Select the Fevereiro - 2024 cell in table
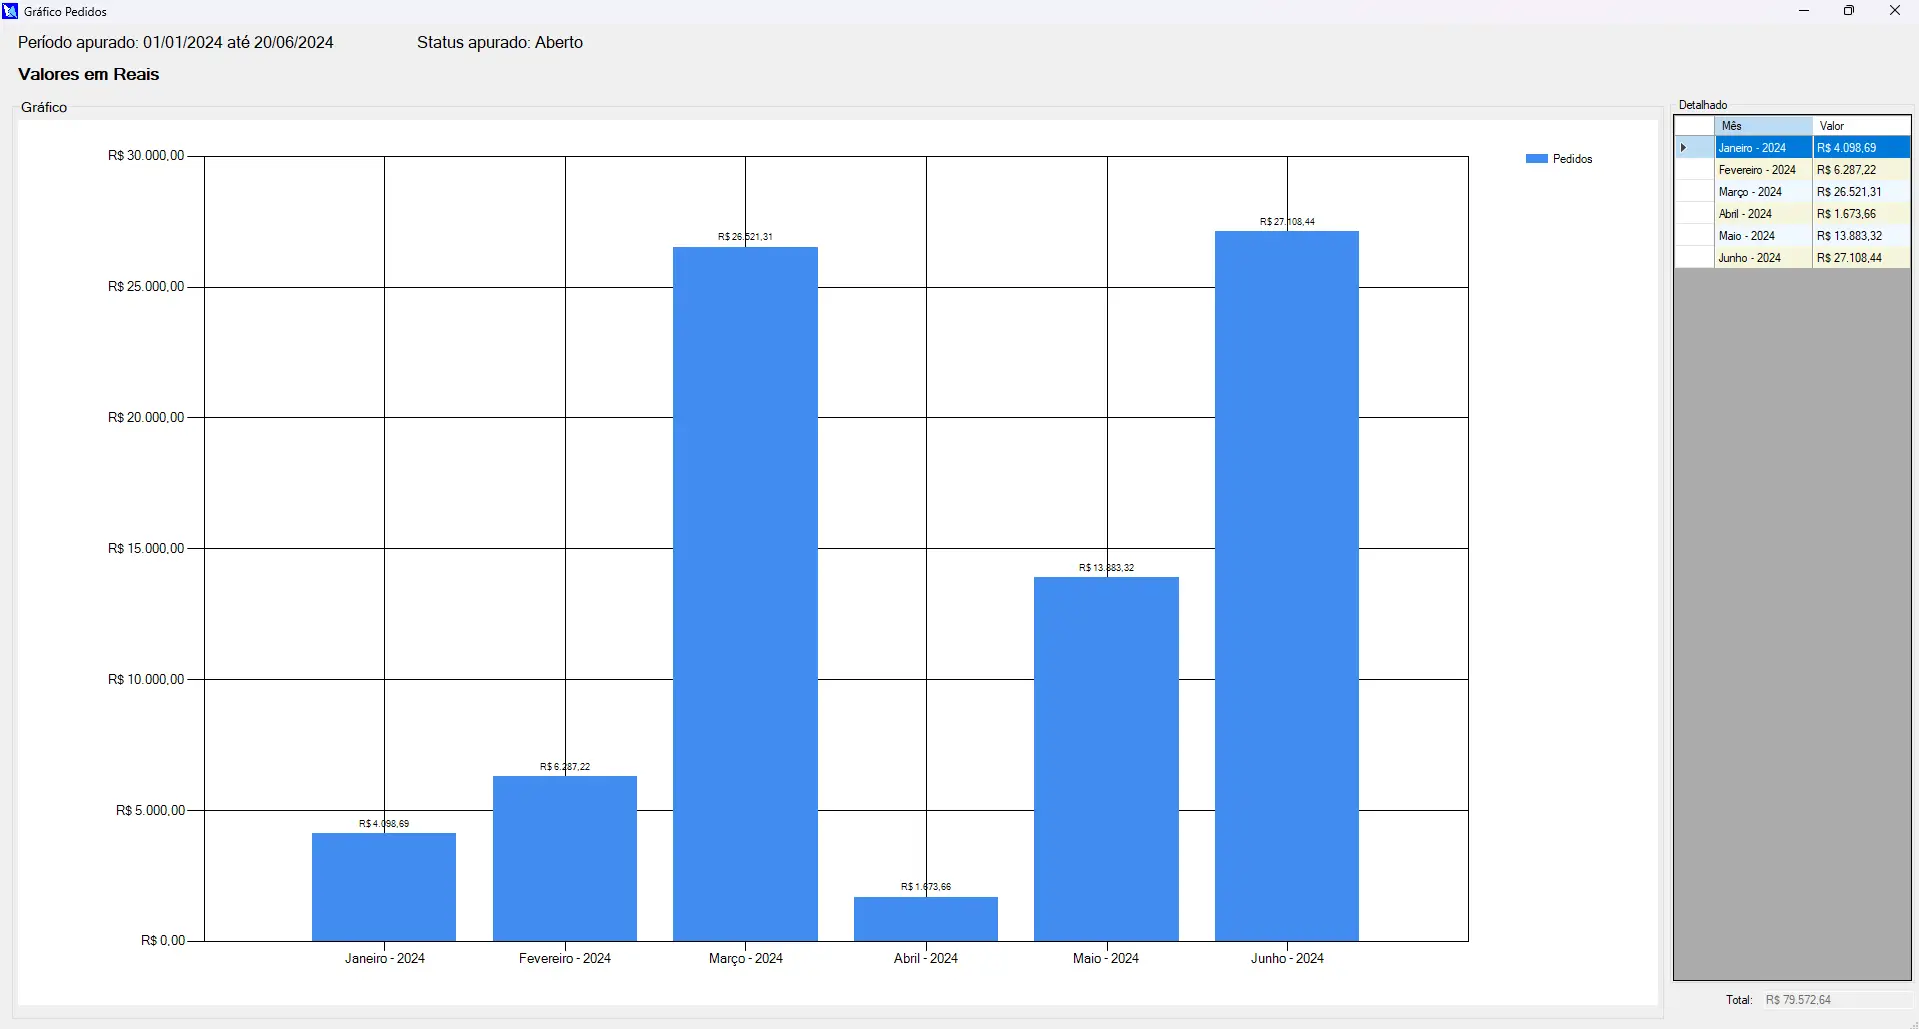This screenshot has height=1029, width=1919. (x=1763, y=170)
